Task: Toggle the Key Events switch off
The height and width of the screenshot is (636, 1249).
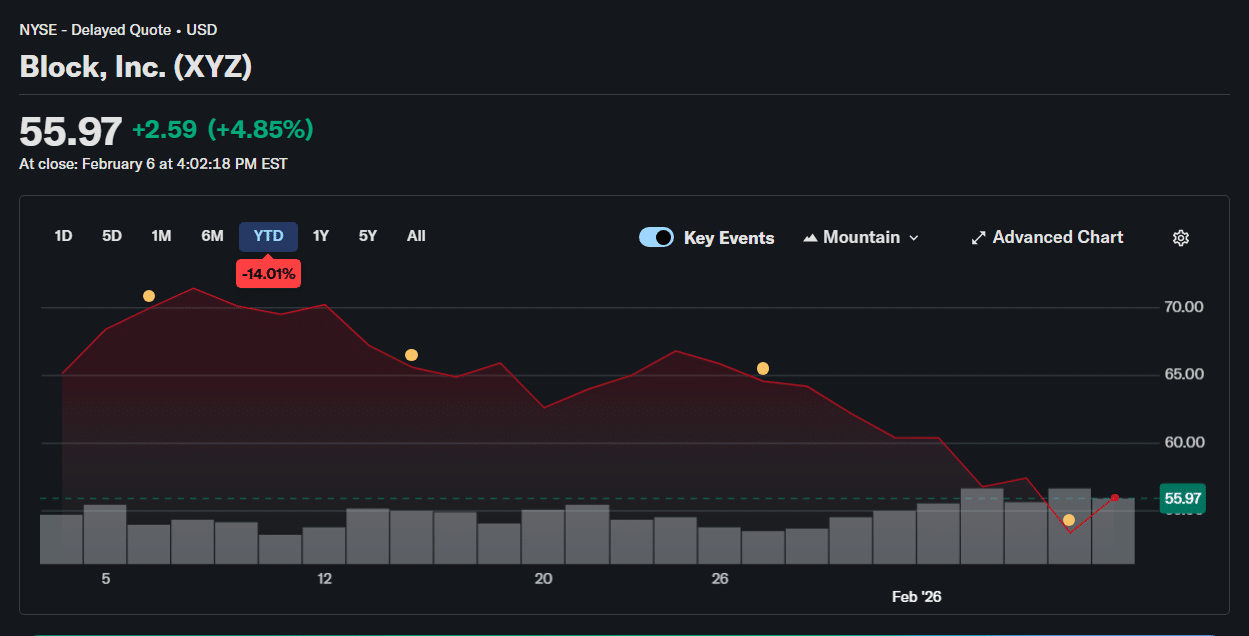Action: click(x=656, y=237)
